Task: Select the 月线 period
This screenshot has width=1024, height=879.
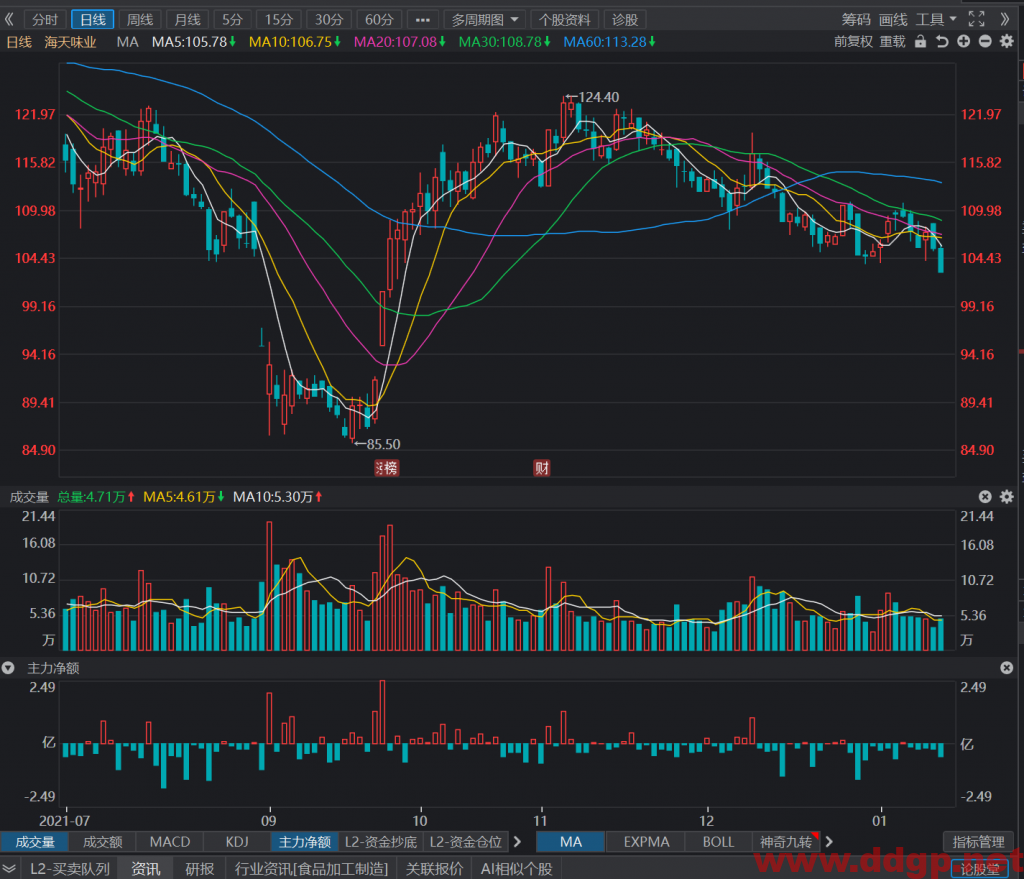Action: coord(187,20)
